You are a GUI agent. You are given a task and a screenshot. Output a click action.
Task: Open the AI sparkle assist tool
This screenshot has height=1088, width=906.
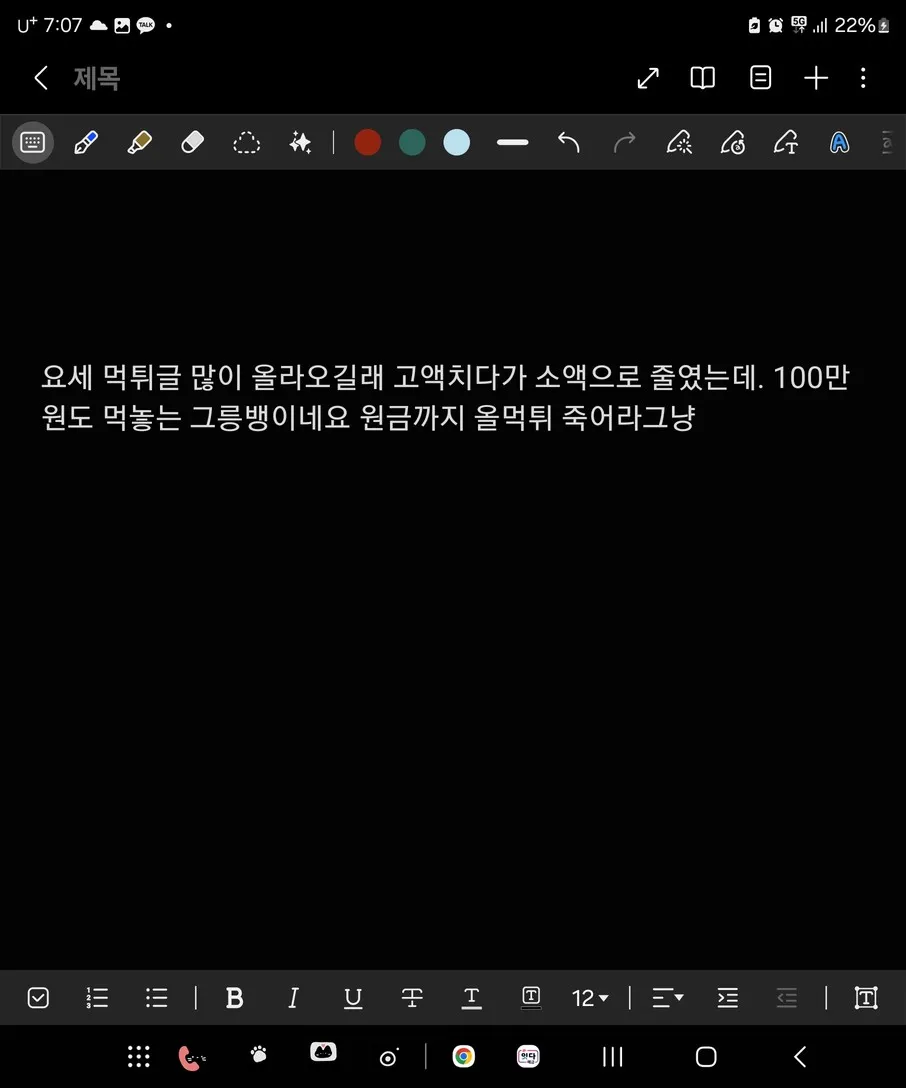click(x=300, y=142)
